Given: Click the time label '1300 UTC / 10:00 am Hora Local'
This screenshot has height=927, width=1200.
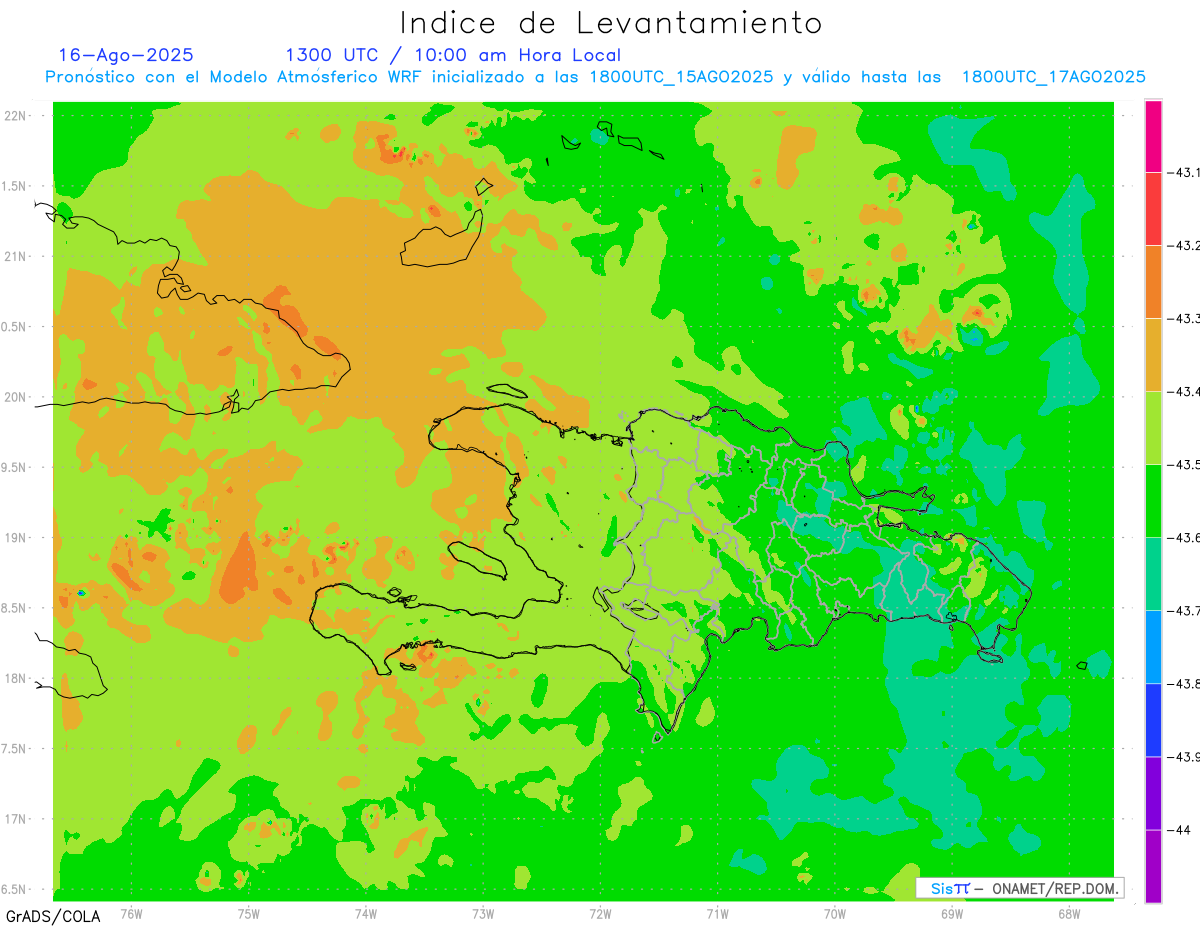Looking at the screenshot, I should click(x=453, y=55).
